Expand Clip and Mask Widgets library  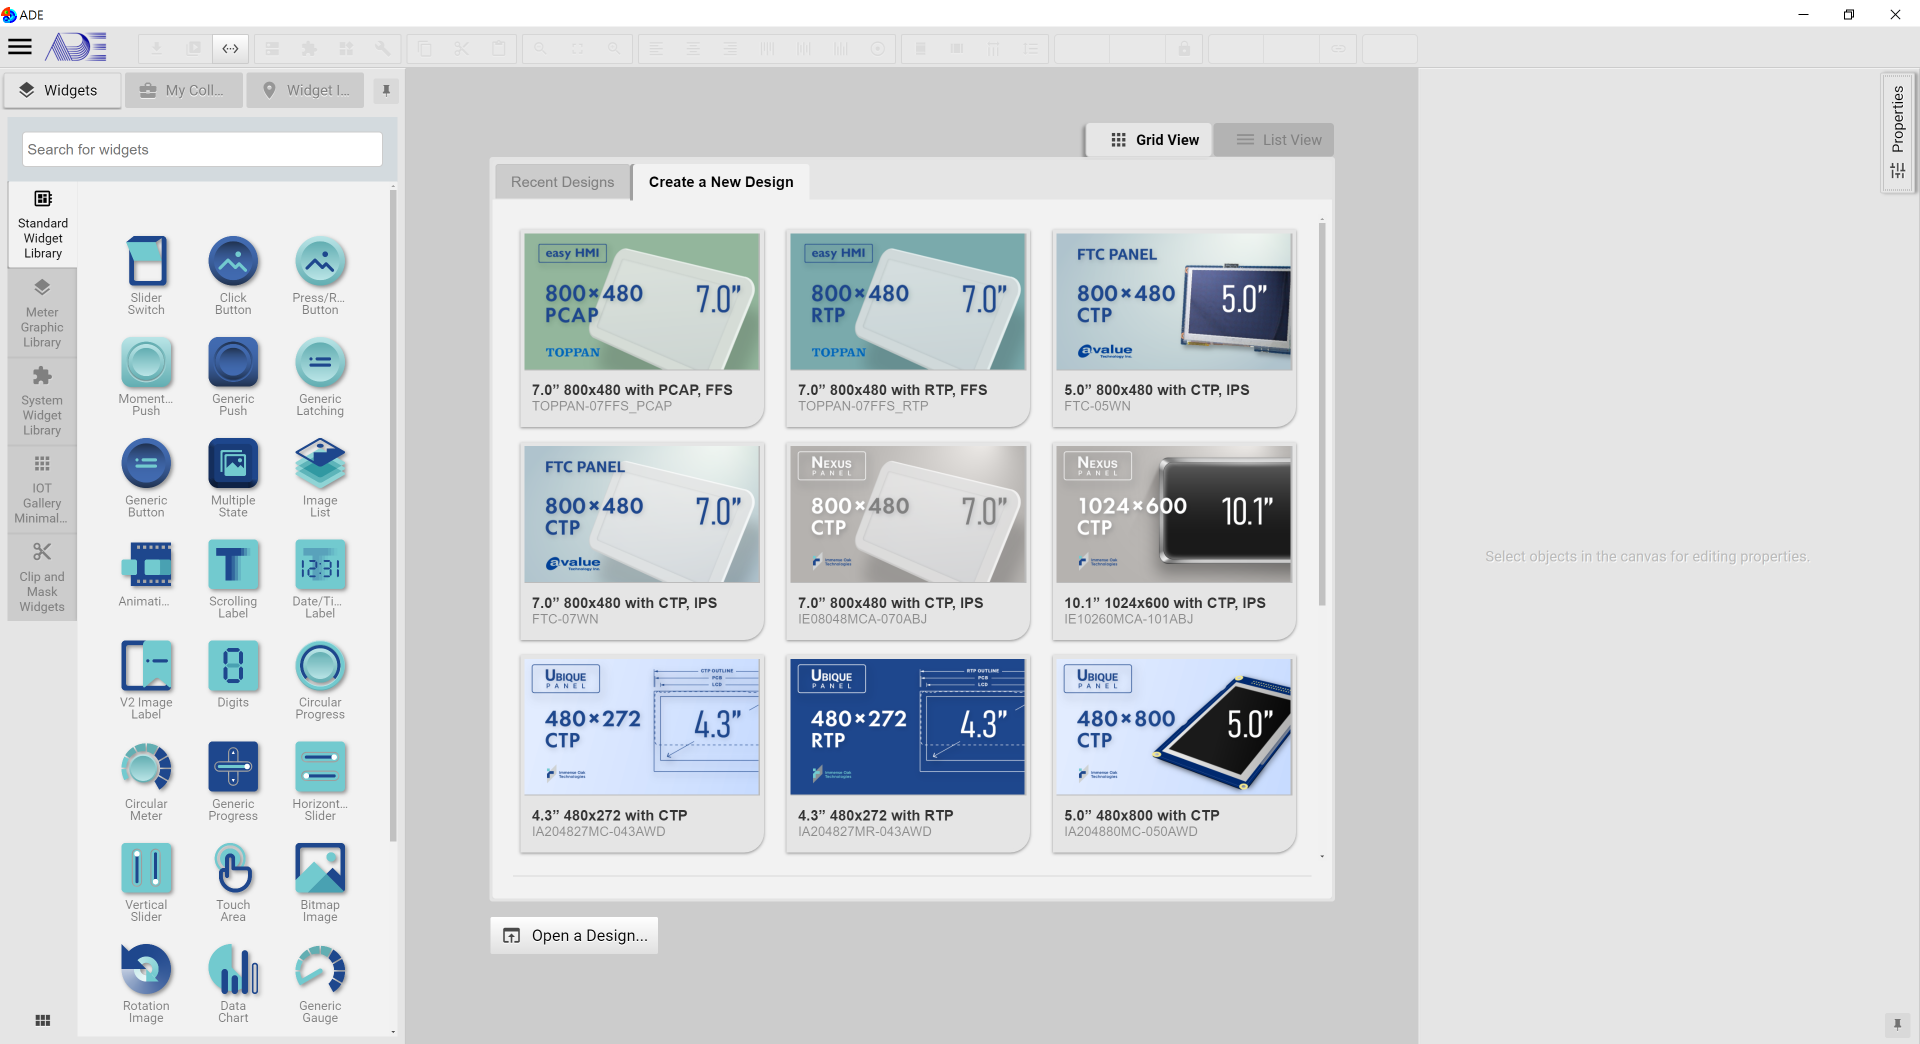(x=42, y=577)
